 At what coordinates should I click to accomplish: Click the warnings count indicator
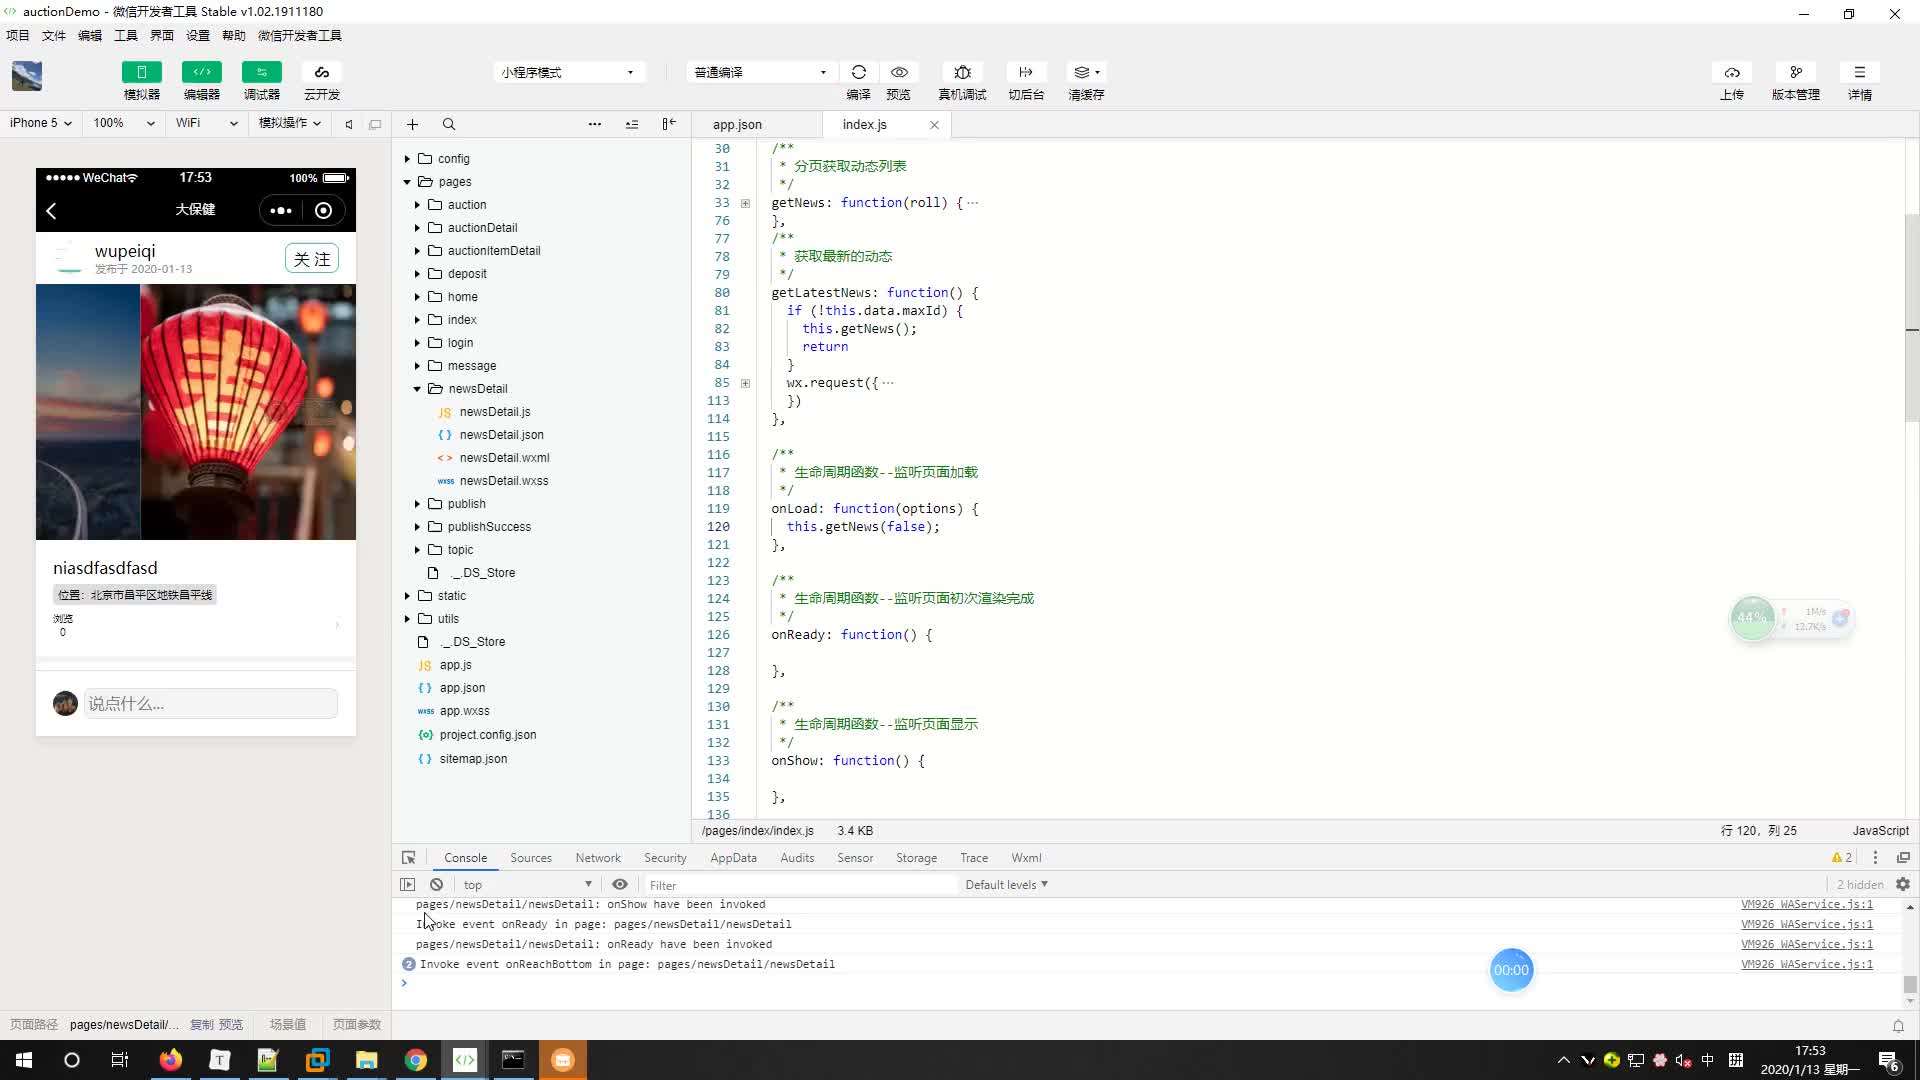tap(1841, 858)
